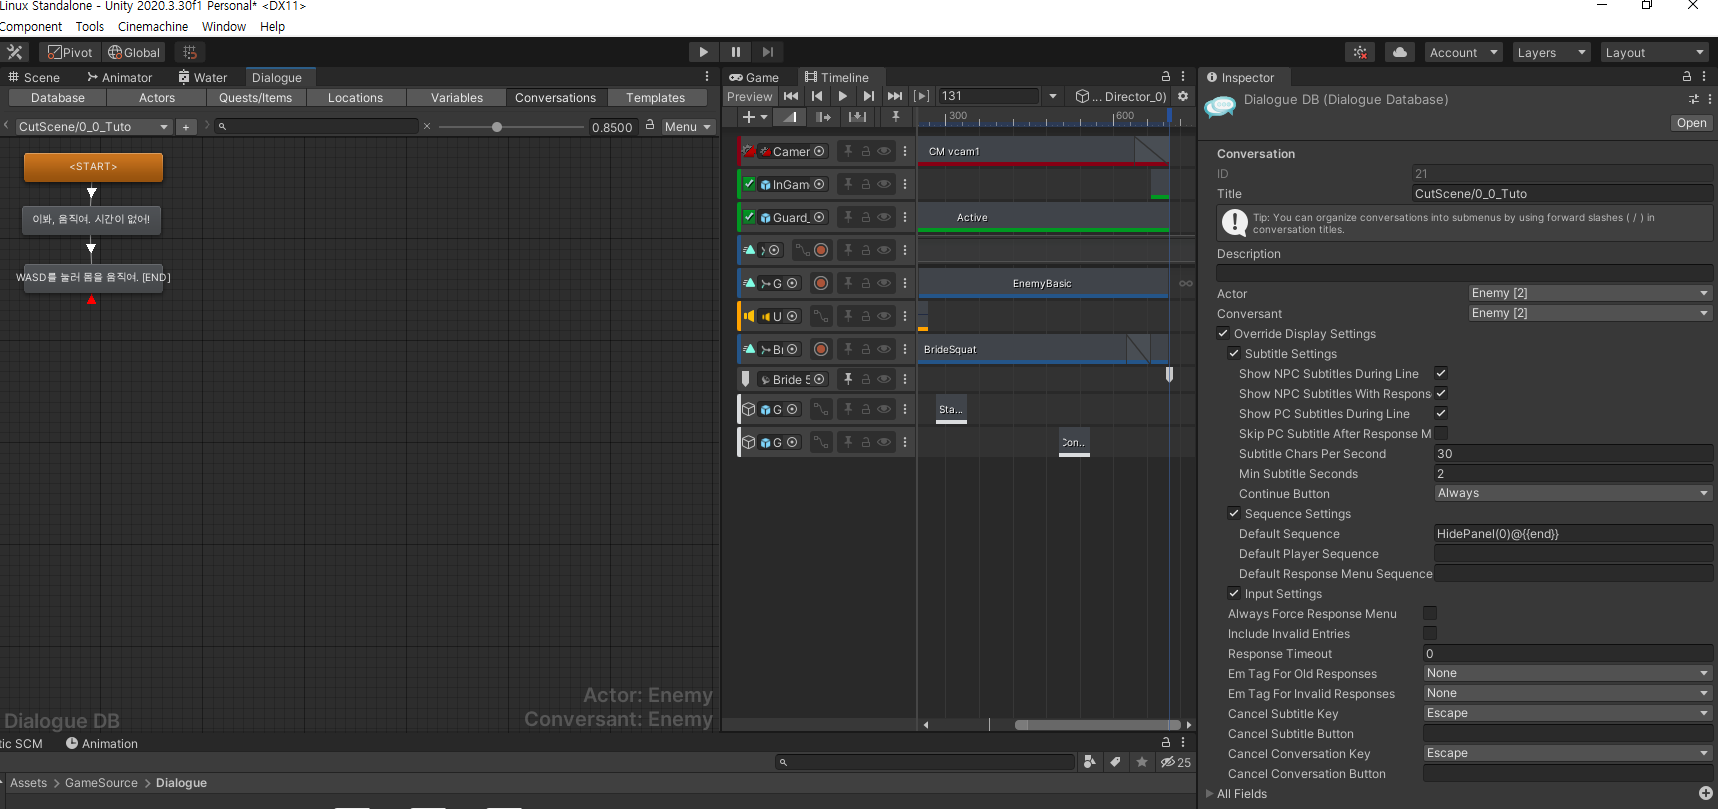Screen dimensions: 1718x809
Task: Switch to the Game tab
Action: pos(754,77)
